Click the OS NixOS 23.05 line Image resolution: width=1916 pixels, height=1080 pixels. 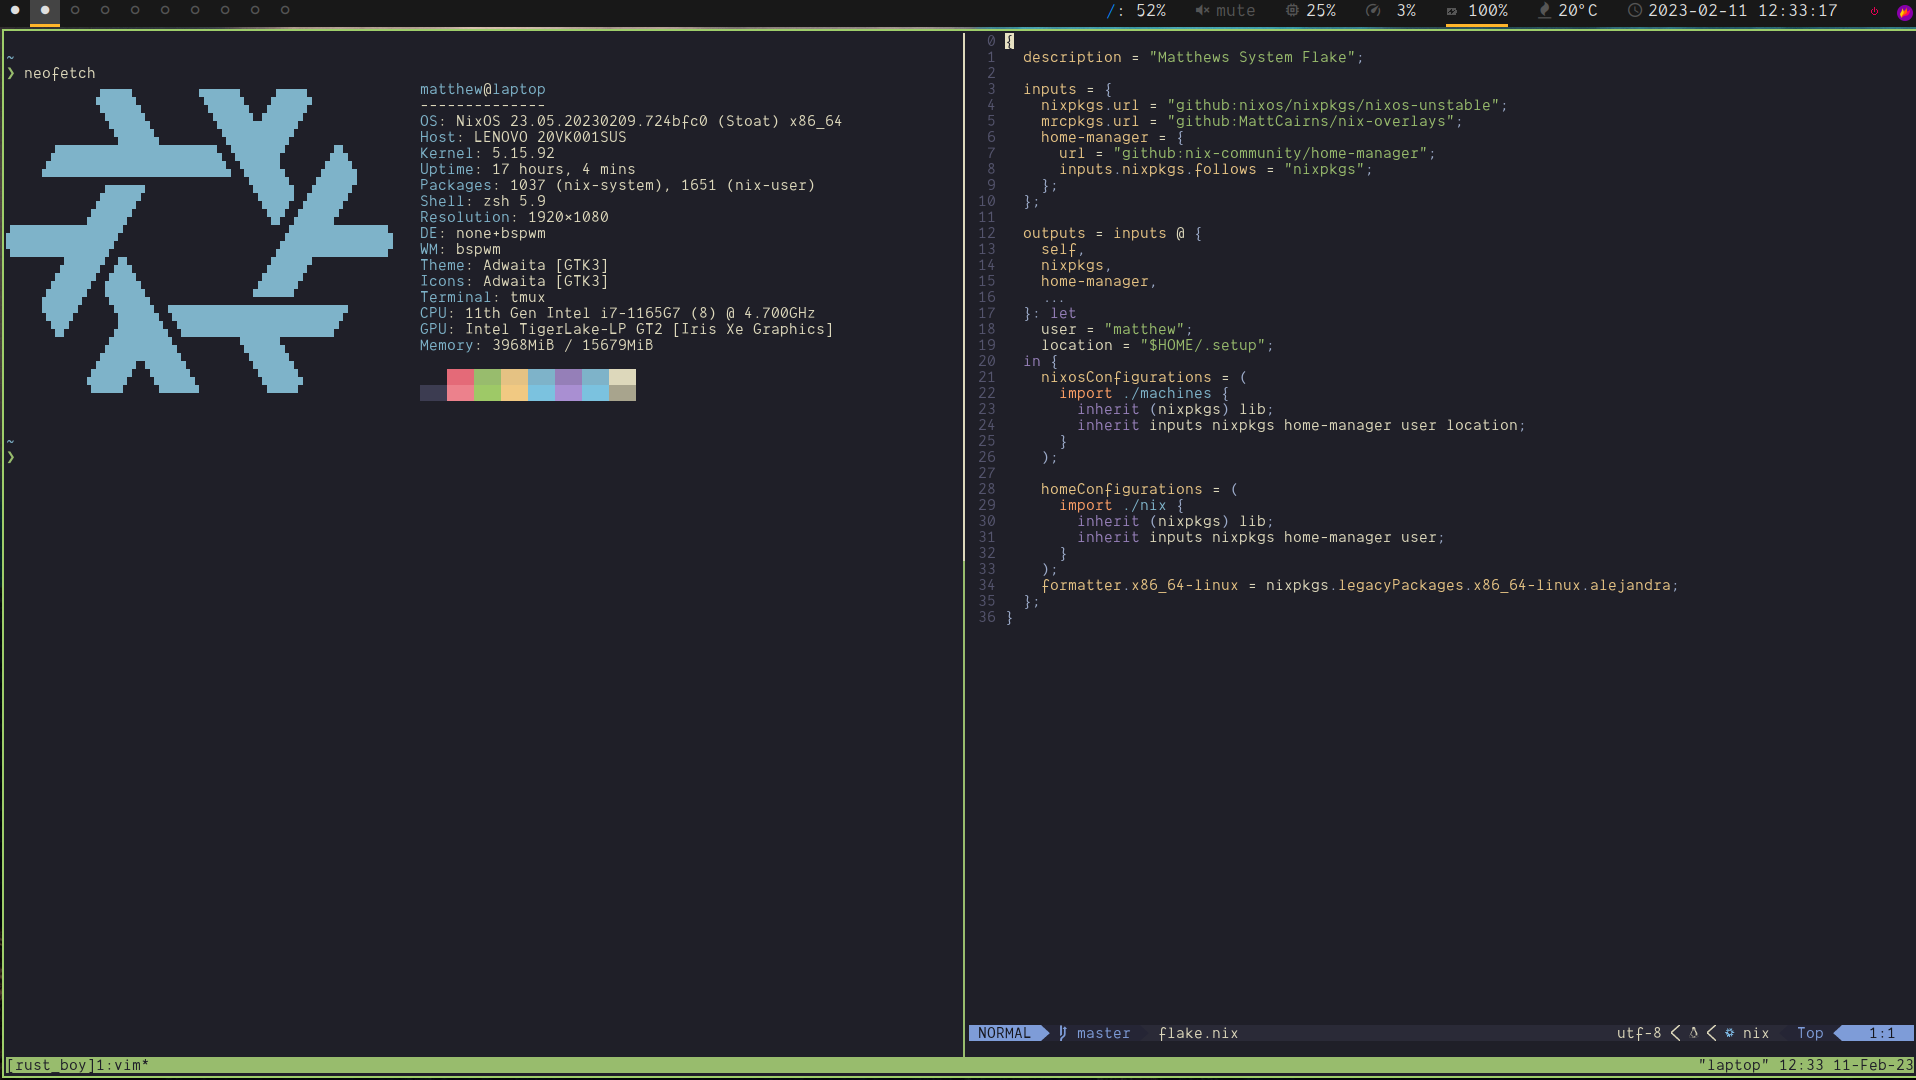point(631,121)
